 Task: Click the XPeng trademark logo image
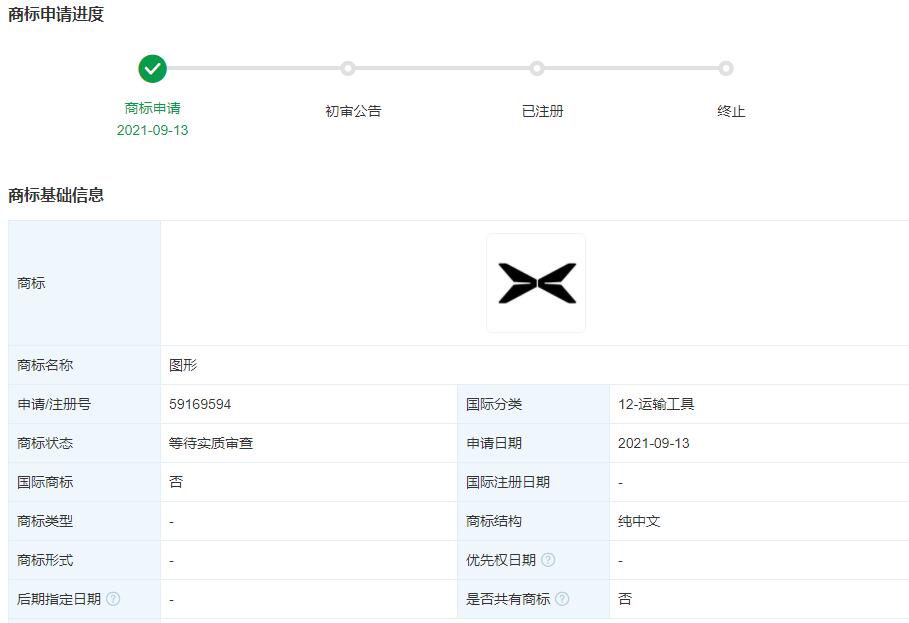[536, 283]
